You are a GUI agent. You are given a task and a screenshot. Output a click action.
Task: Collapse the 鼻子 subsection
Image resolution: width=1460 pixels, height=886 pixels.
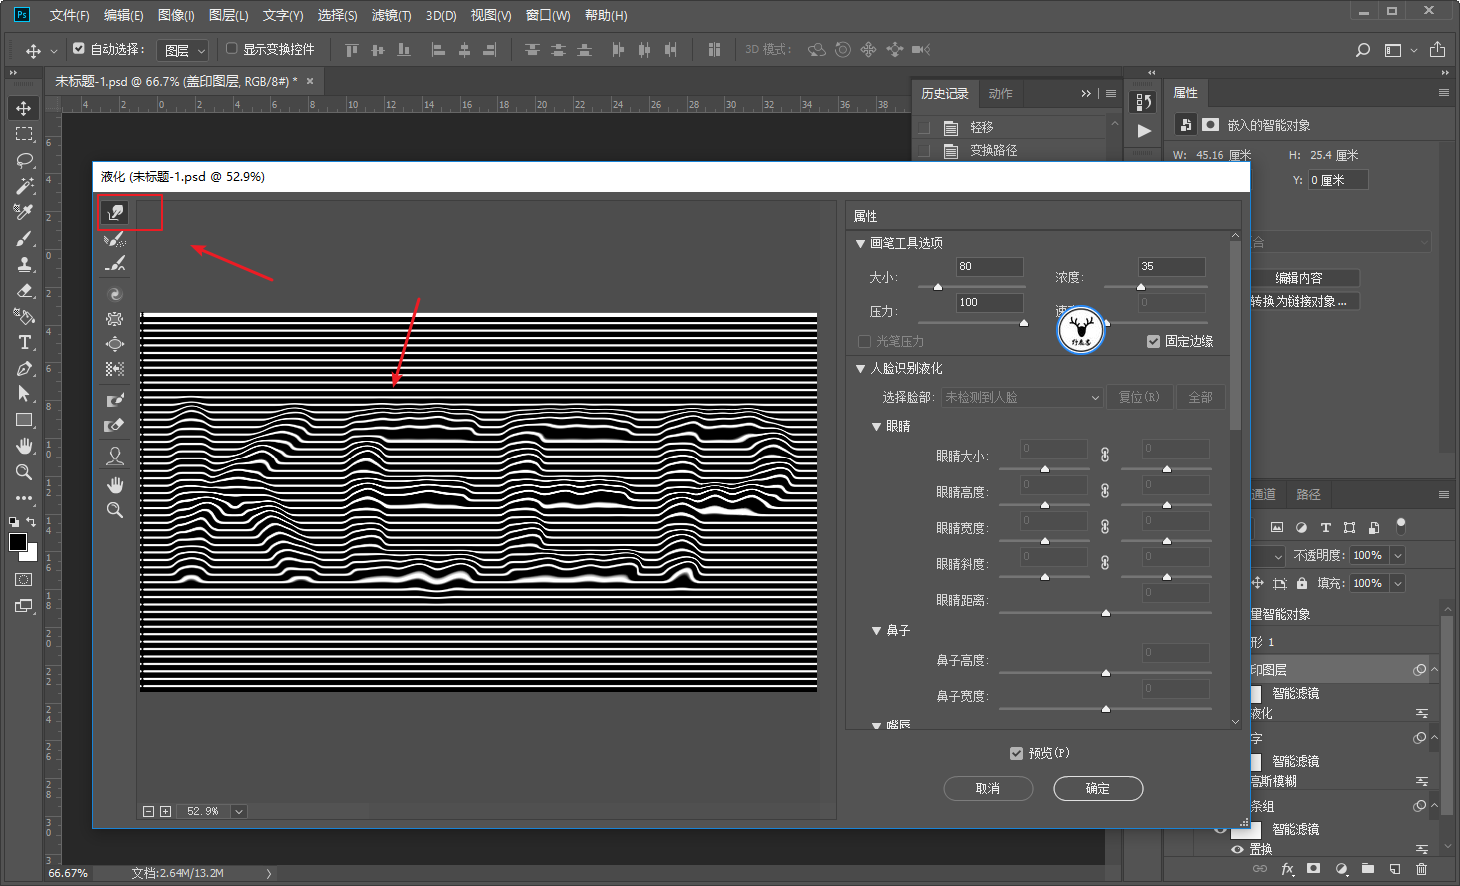pos(876,631)
